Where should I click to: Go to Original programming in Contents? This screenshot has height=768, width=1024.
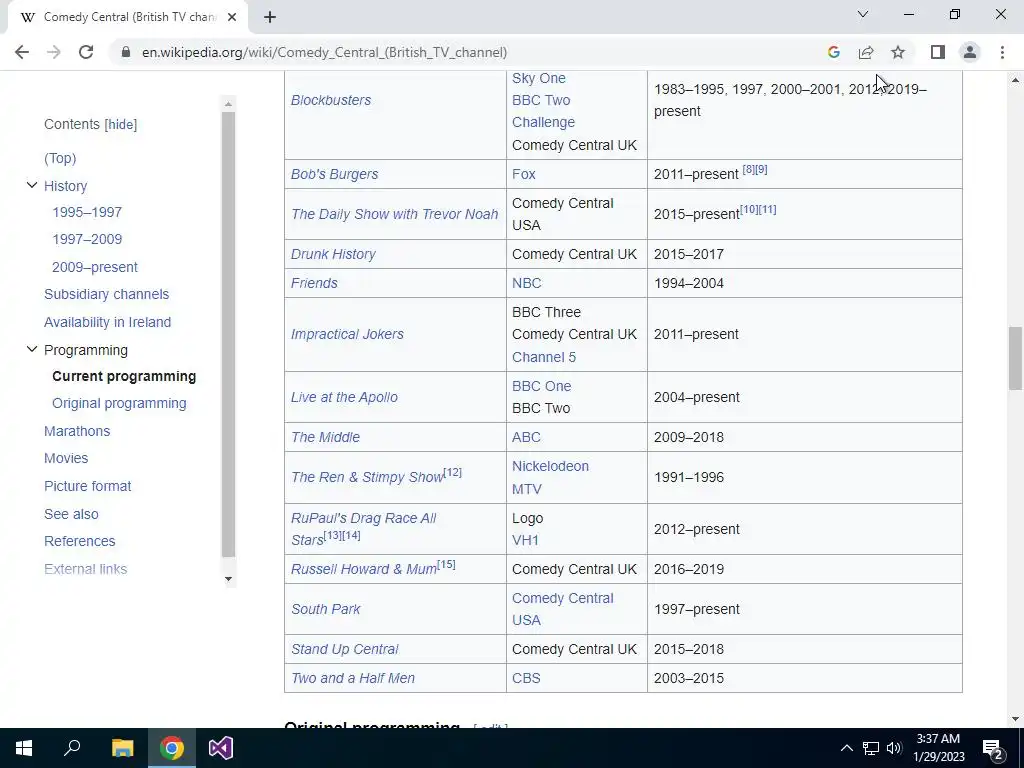(119, 403)
